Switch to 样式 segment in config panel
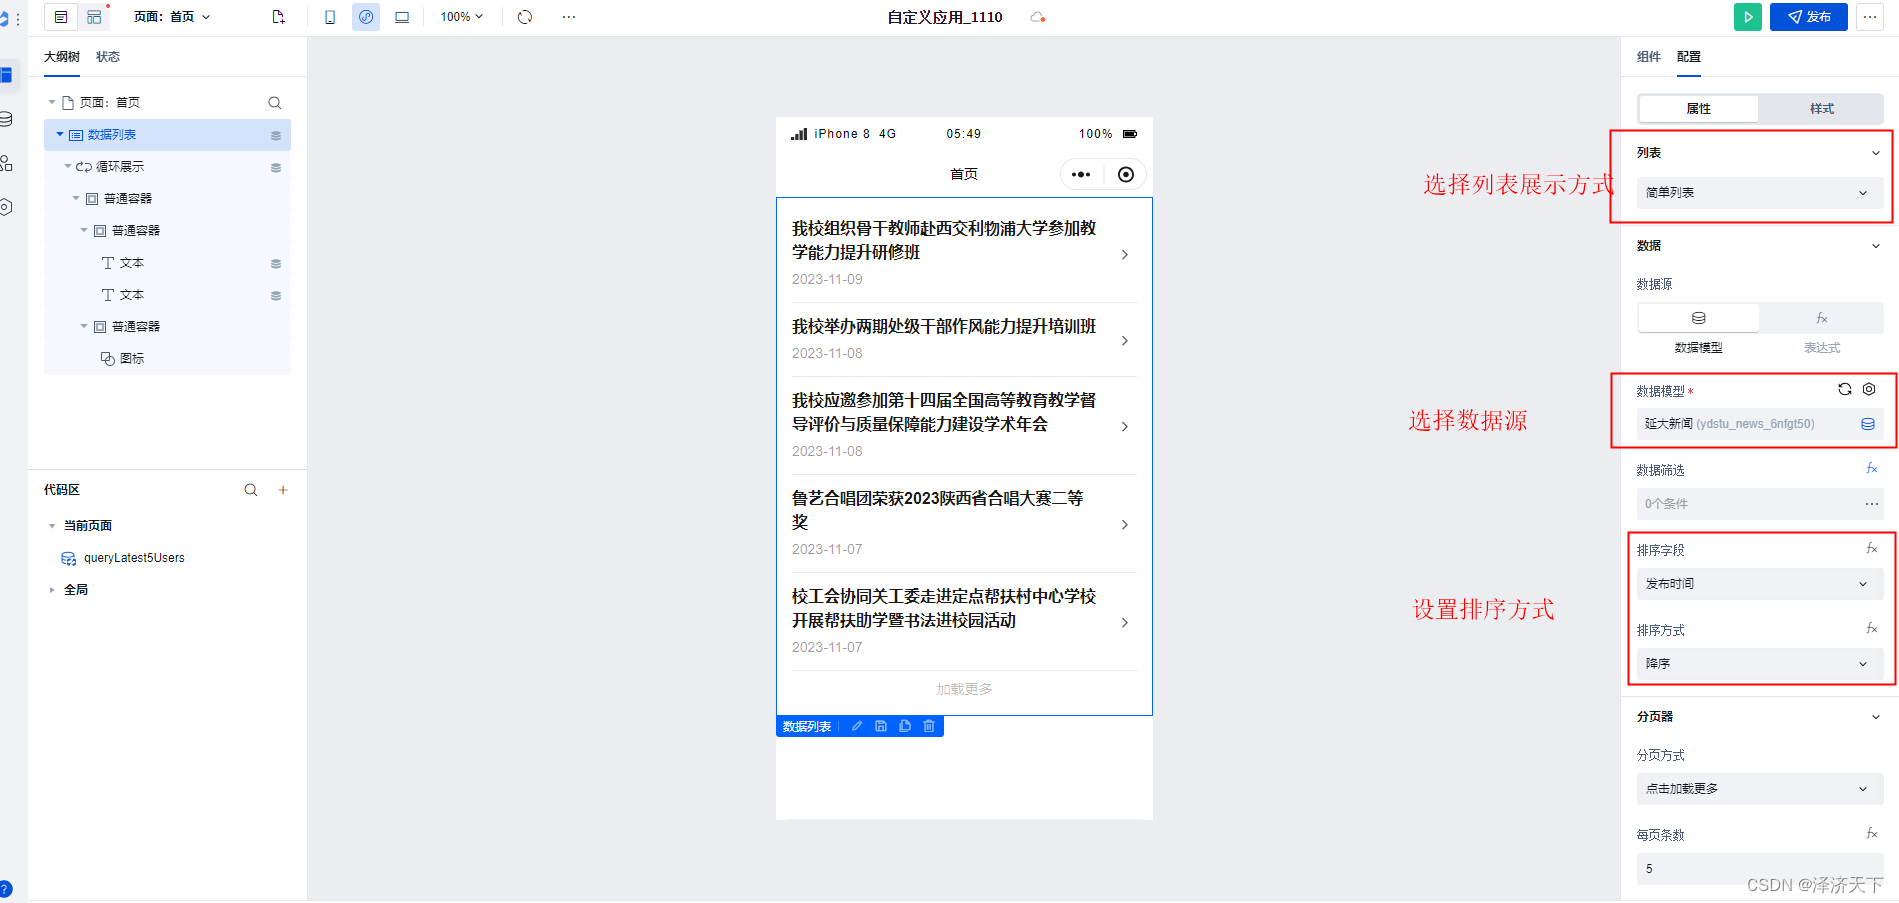Screen dimensions: 1899x903 click(x=1821, y=109)
